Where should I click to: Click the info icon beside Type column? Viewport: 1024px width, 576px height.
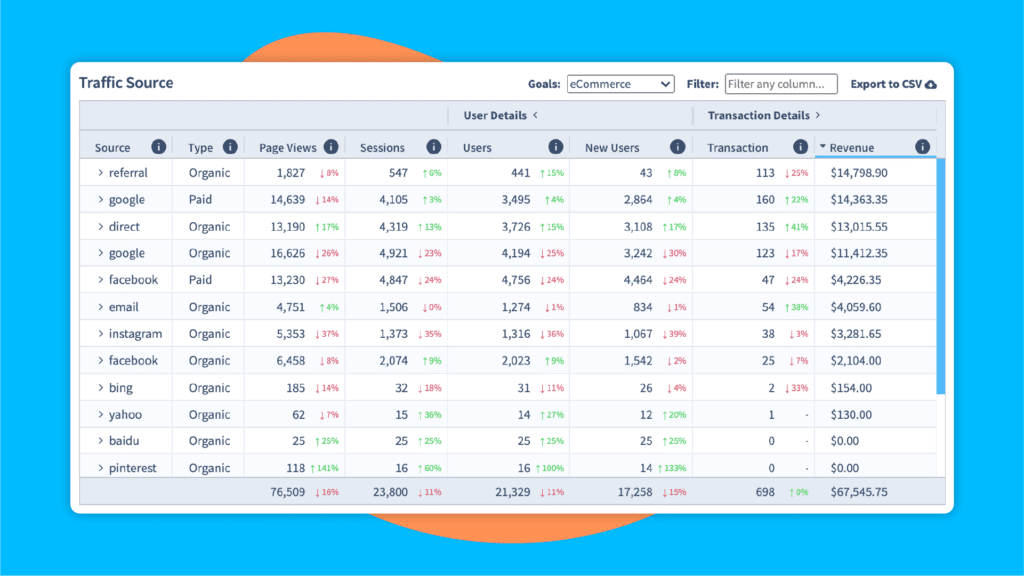[230, 147]
